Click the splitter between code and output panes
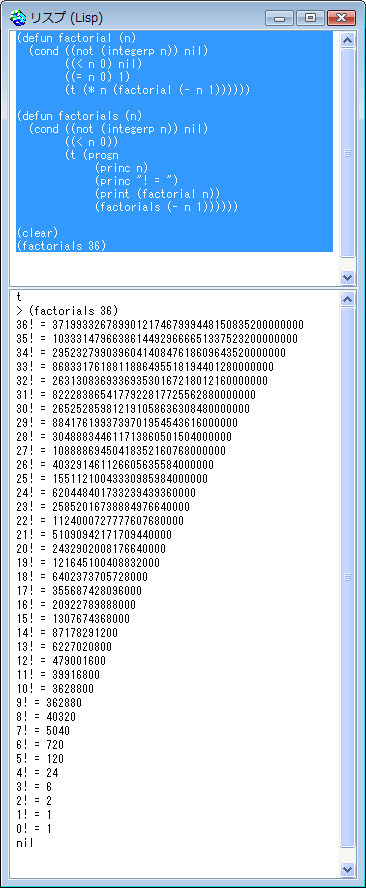This screenshot has width=366, height=888. [x=183, y=288]
